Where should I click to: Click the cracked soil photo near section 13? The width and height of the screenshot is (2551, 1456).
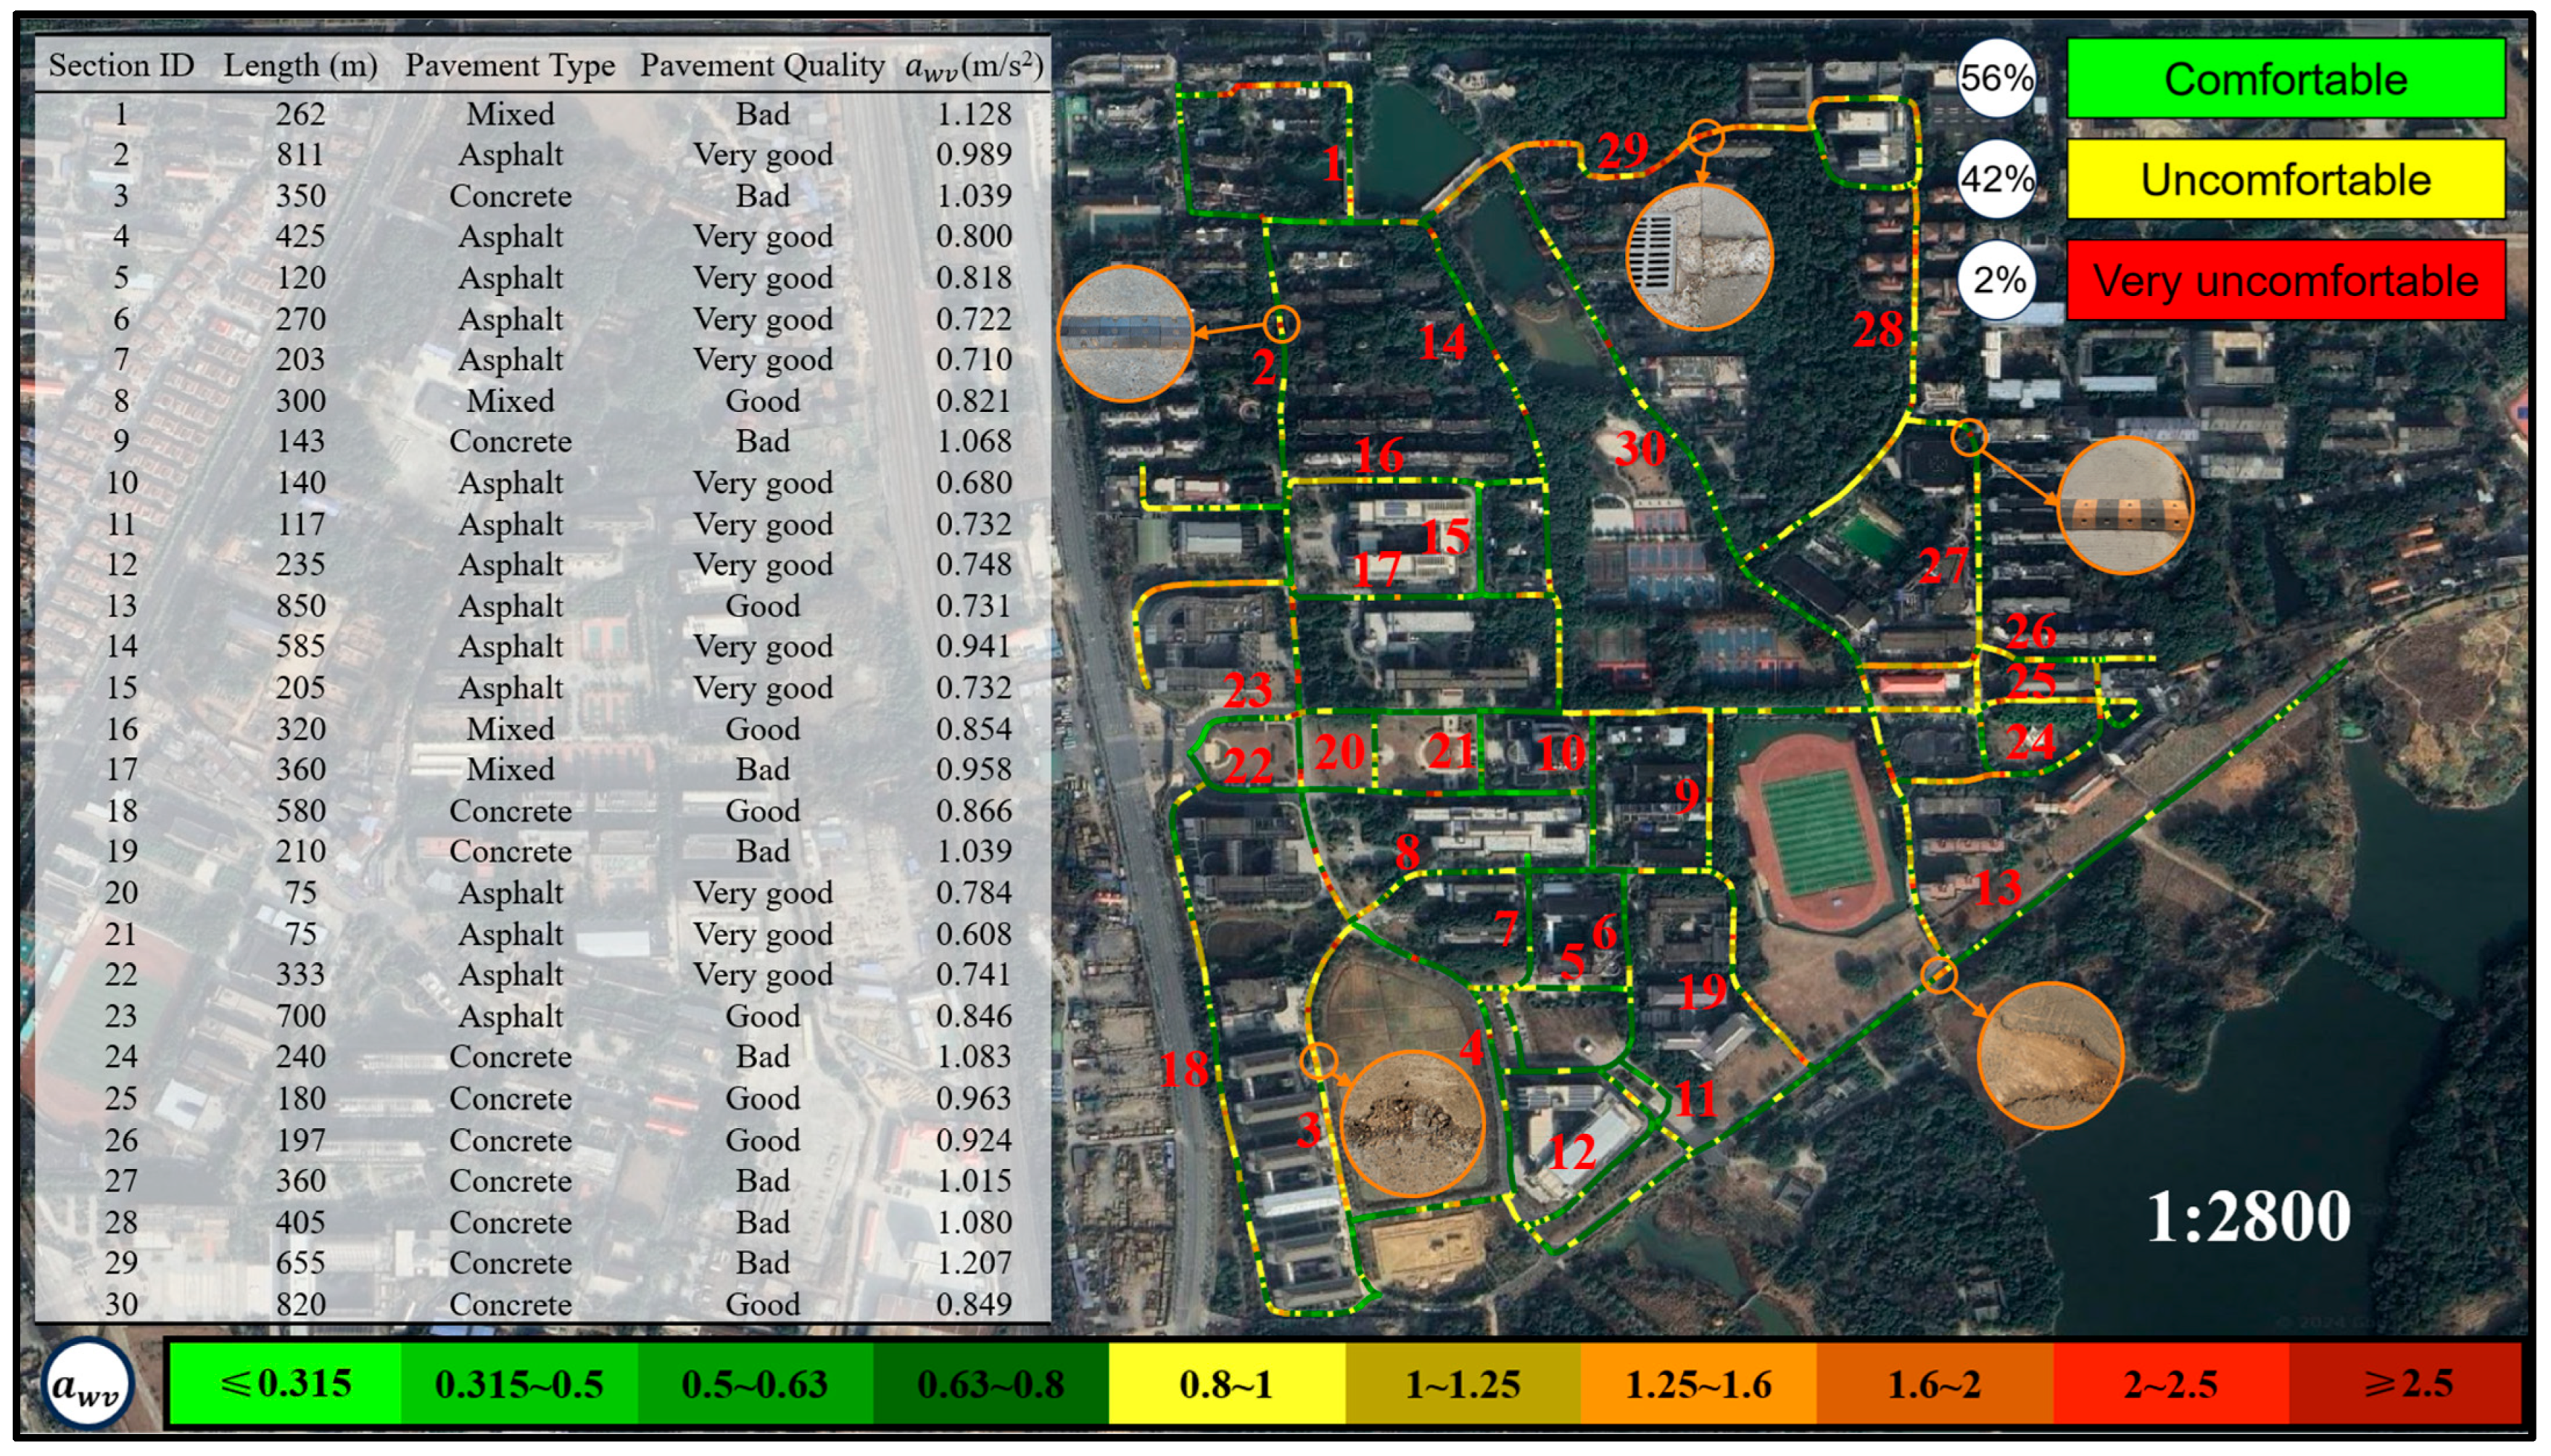2049,1056
